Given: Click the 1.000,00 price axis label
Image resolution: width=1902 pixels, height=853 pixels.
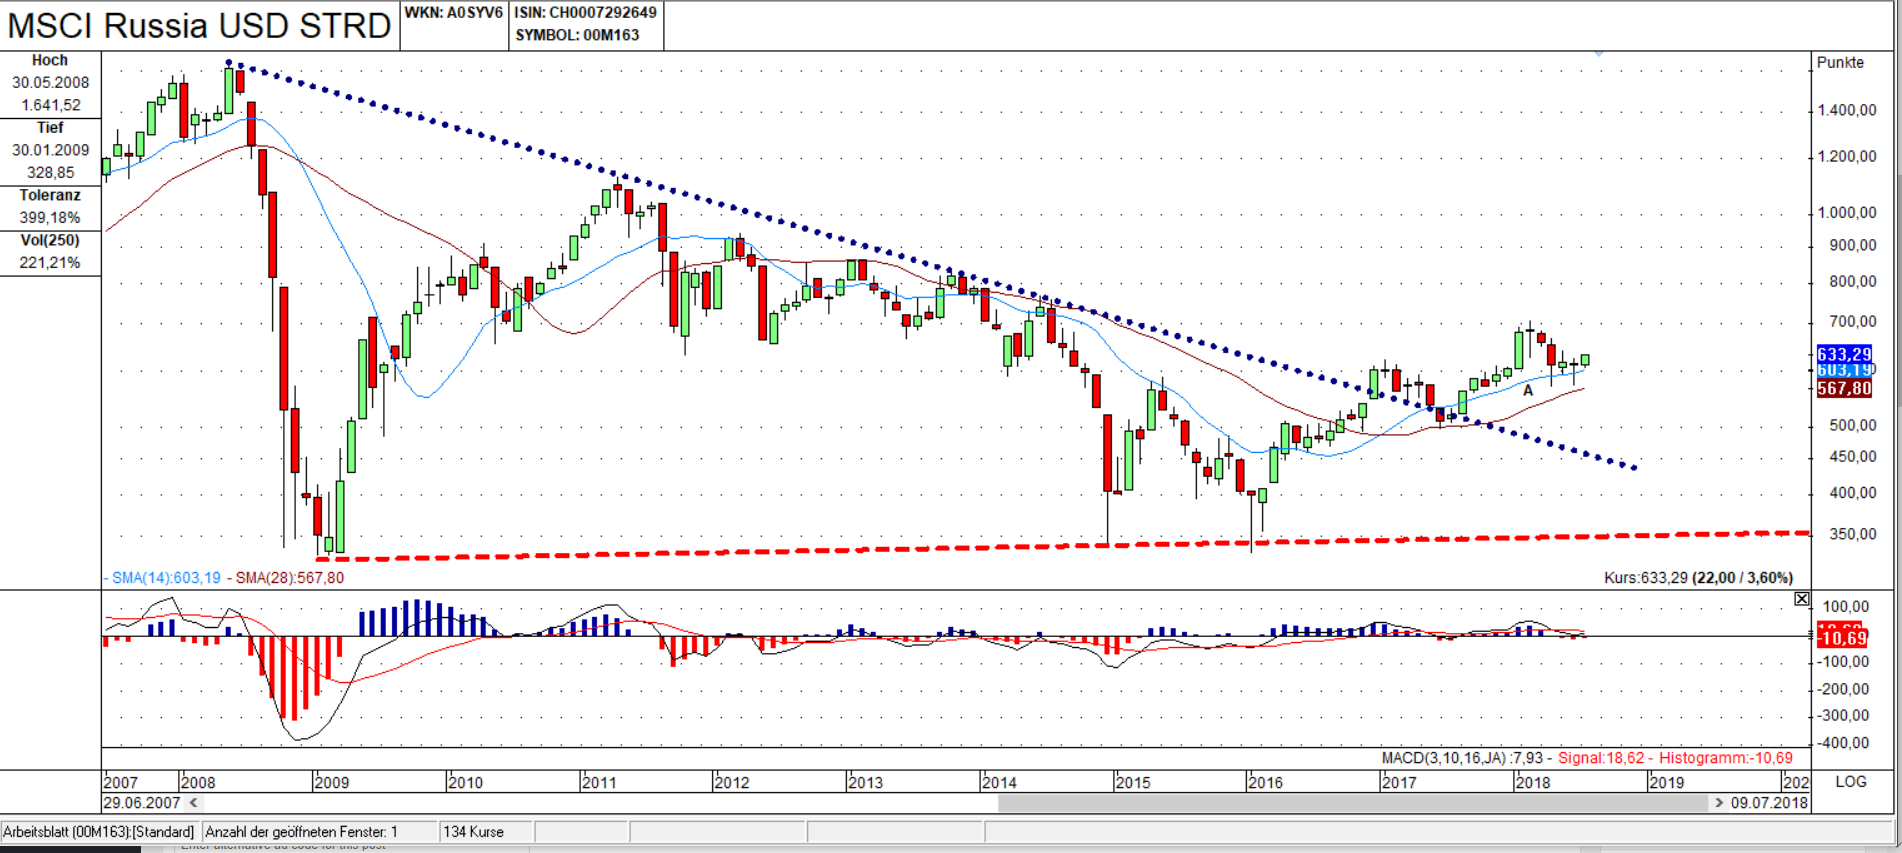Looking at the screenshot, I should (1847, 212).
